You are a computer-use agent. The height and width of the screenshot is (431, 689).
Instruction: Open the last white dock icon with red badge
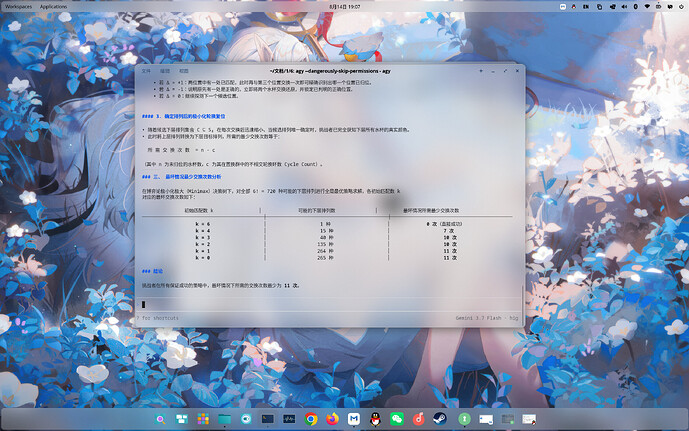529,419
